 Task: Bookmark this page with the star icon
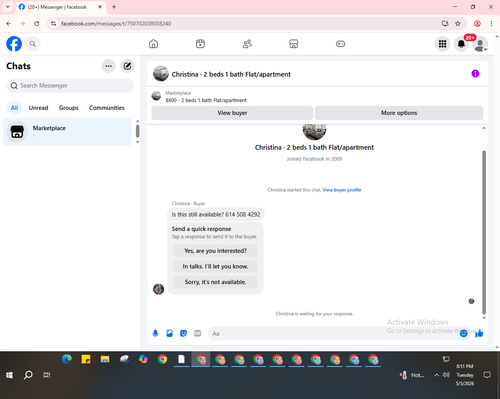tap(458, 23)
